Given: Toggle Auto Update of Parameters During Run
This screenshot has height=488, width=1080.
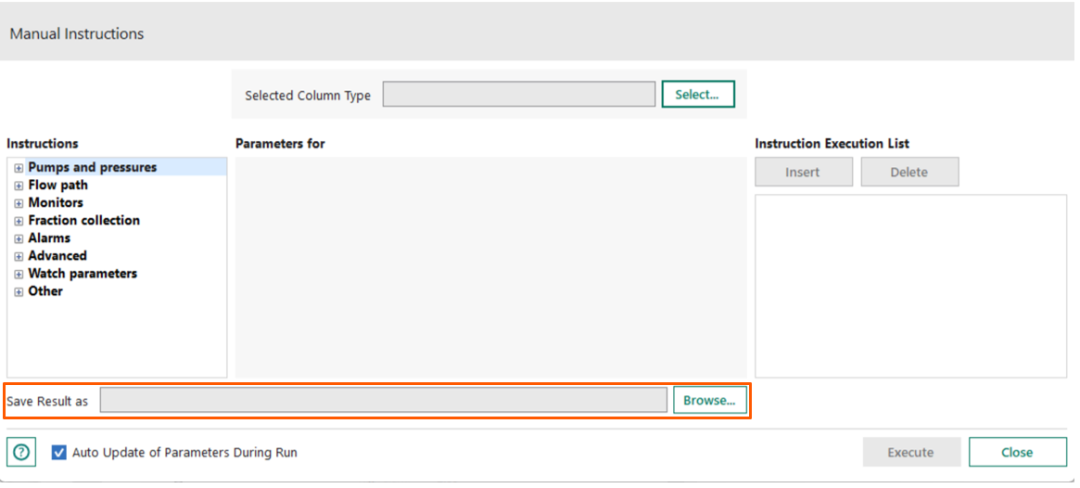Looking at the screenshot, I should coord(60,452).
